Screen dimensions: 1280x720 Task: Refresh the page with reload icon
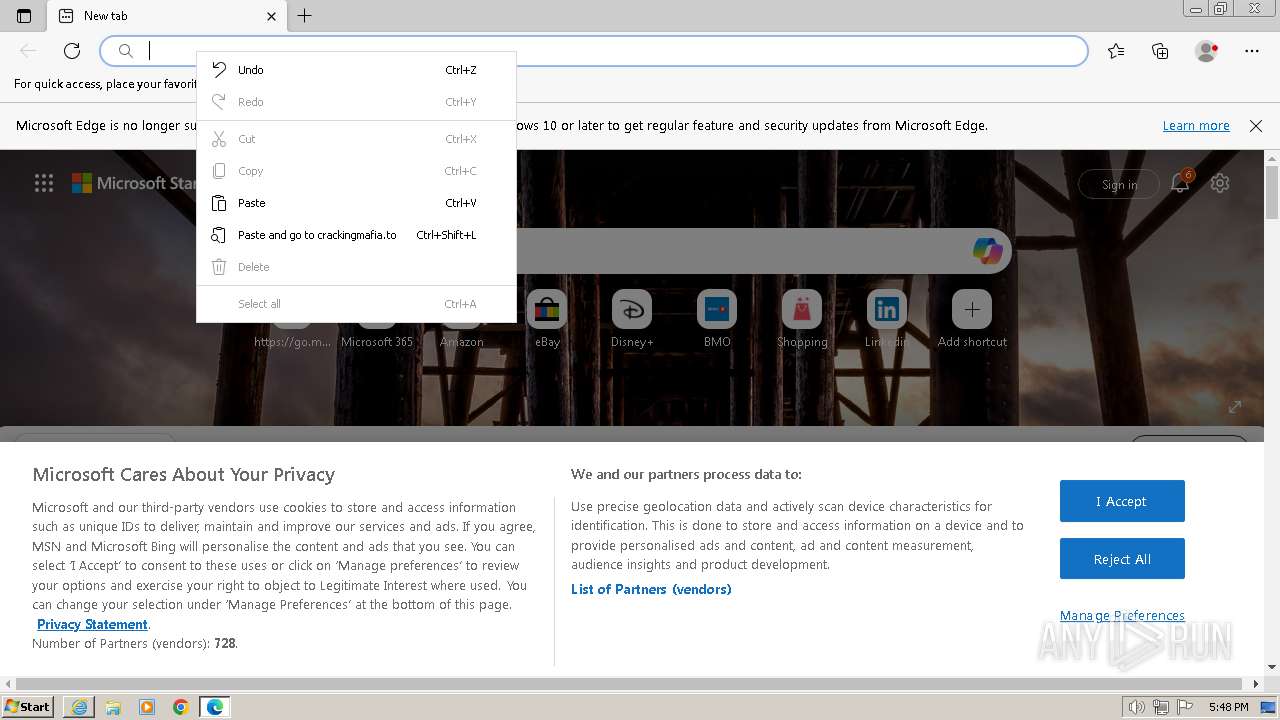click(x=72, y=51)
